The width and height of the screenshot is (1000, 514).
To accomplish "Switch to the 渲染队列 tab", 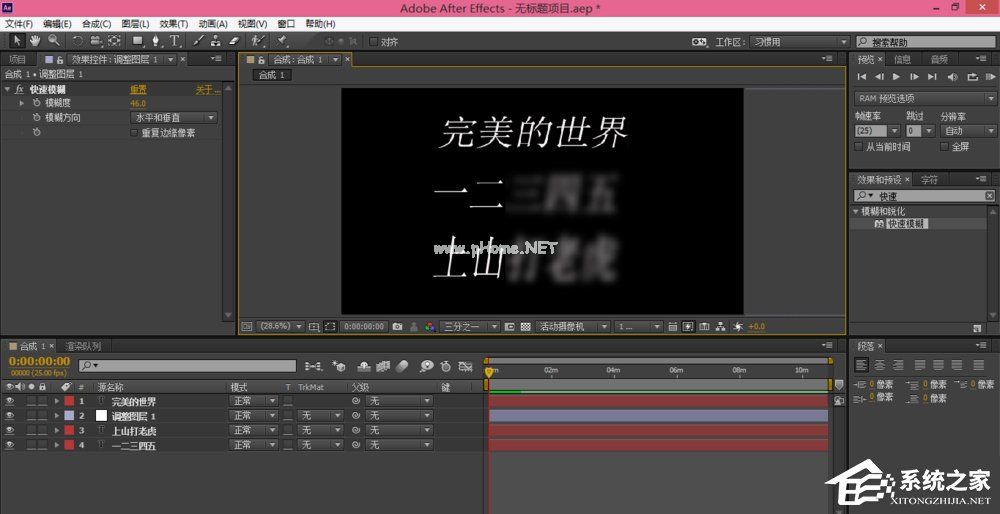I will pos(83,346).
